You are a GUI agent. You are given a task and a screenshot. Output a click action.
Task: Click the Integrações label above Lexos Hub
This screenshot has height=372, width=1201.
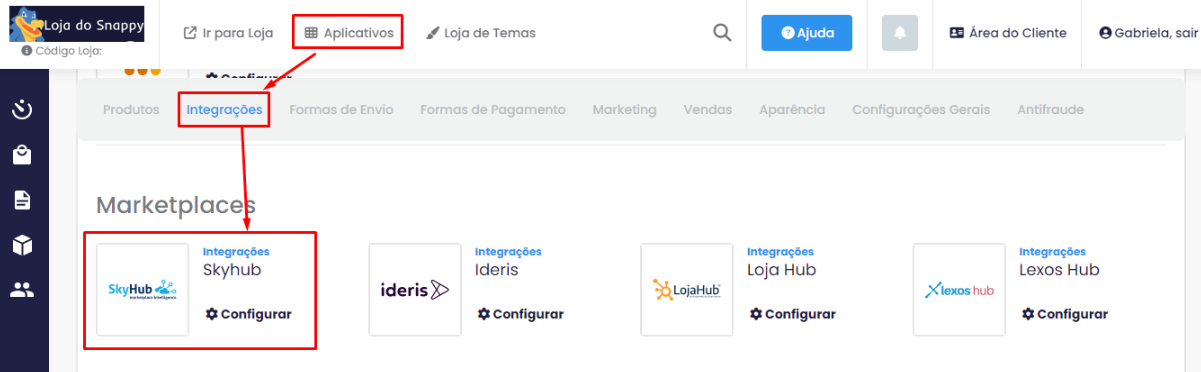click(1052, 252)
